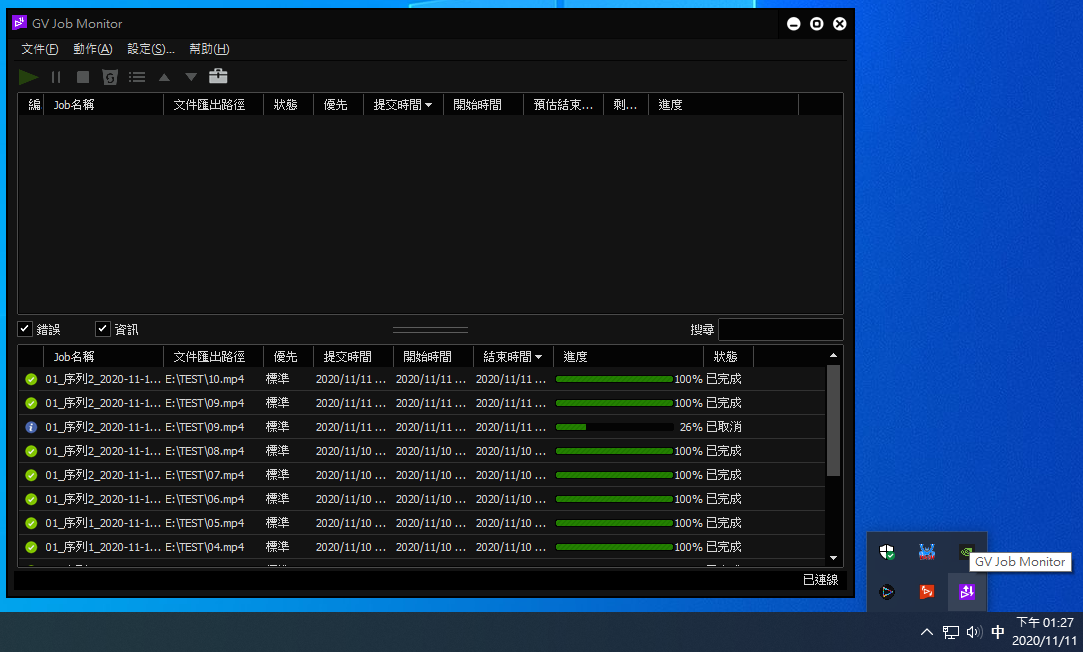1083x652 pixels.
Task: Open the 文件(F) menu
Action: point(39,49)
